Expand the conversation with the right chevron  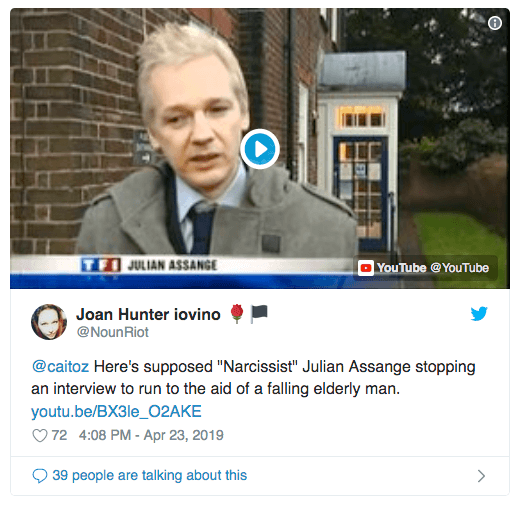point(481,476)
